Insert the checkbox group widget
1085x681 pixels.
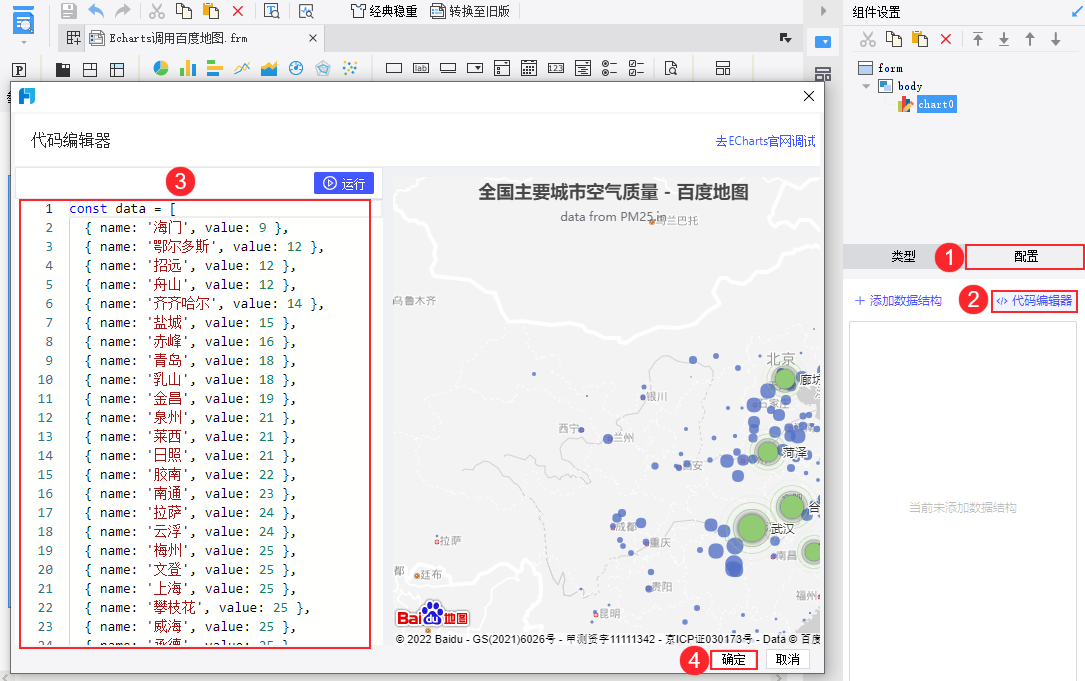tap(636, 68)
